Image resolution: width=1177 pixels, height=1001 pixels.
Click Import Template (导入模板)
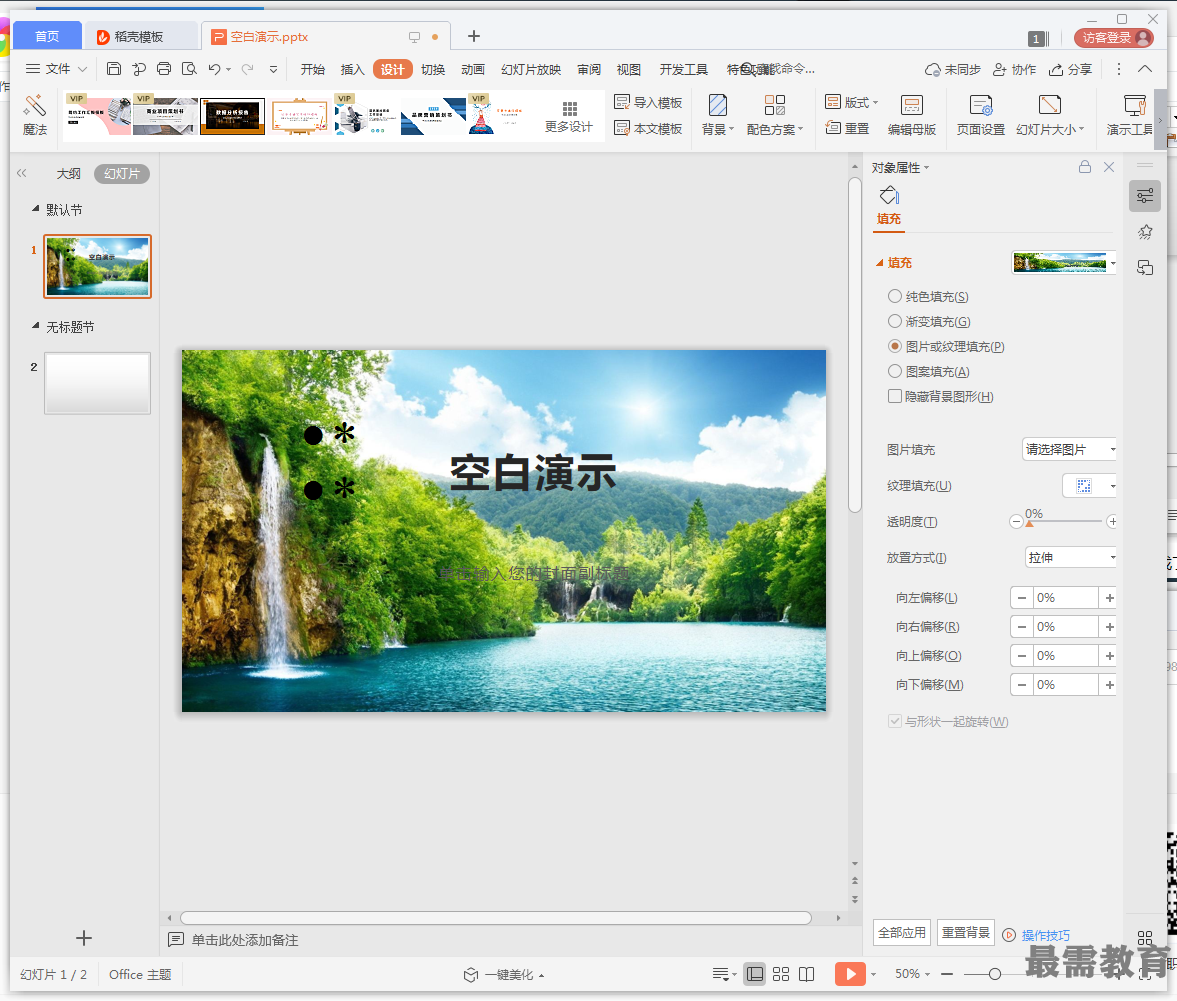pos(648,102)
